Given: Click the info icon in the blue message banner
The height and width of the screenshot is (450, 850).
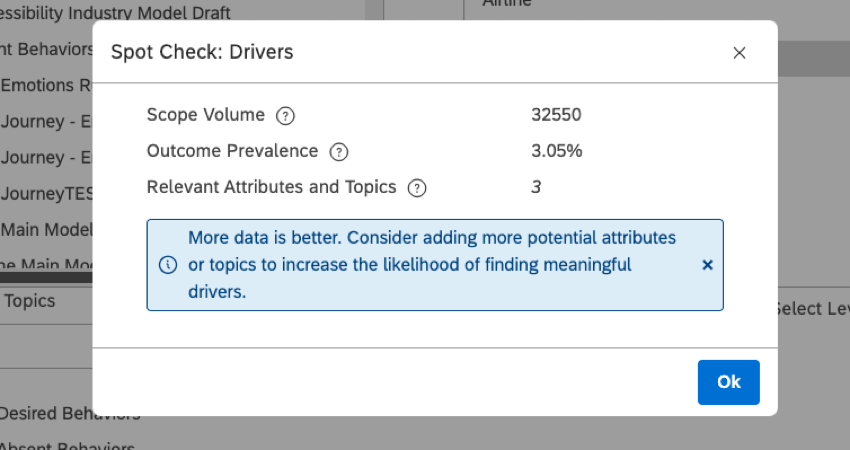Looking at the screenshot, I should pos(168,265).
